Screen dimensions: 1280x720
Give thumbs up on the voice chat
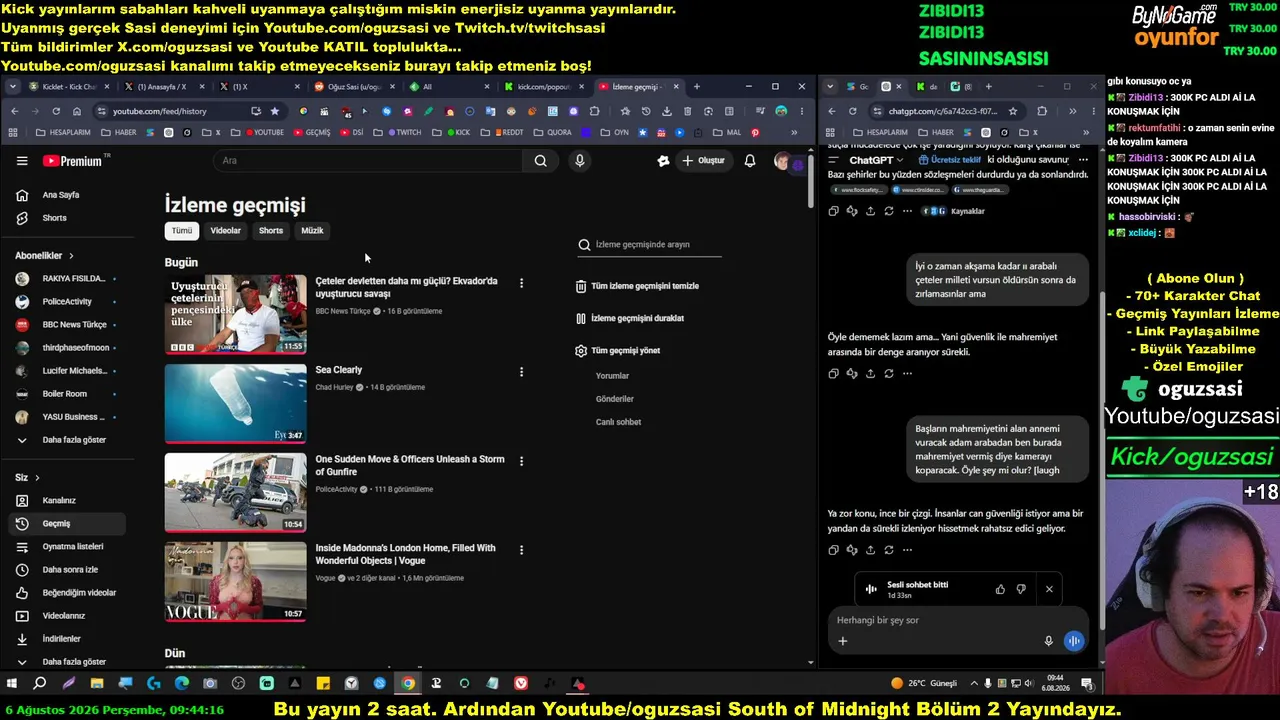[x=1000, y=589]
